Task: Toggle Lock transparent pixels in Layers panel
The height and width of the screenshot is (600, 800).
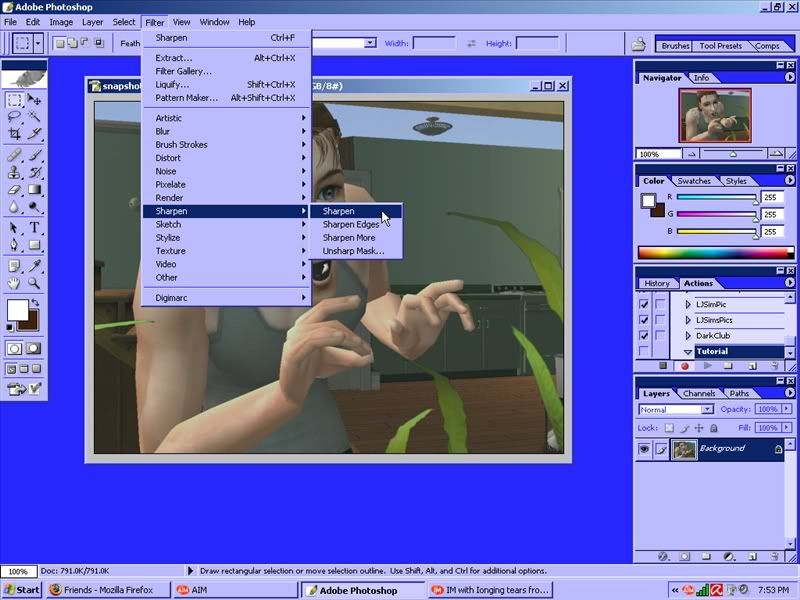Action: point(669,428)
